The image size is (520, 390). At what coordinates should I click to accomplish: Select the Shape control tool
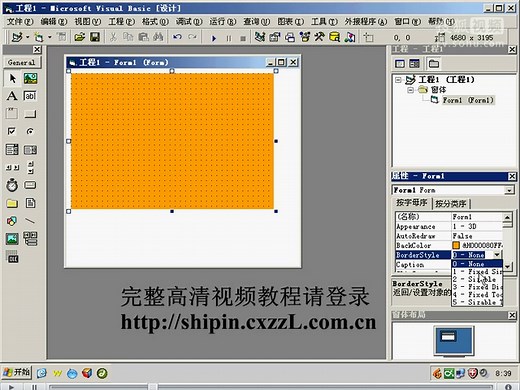tap(12, 221)
